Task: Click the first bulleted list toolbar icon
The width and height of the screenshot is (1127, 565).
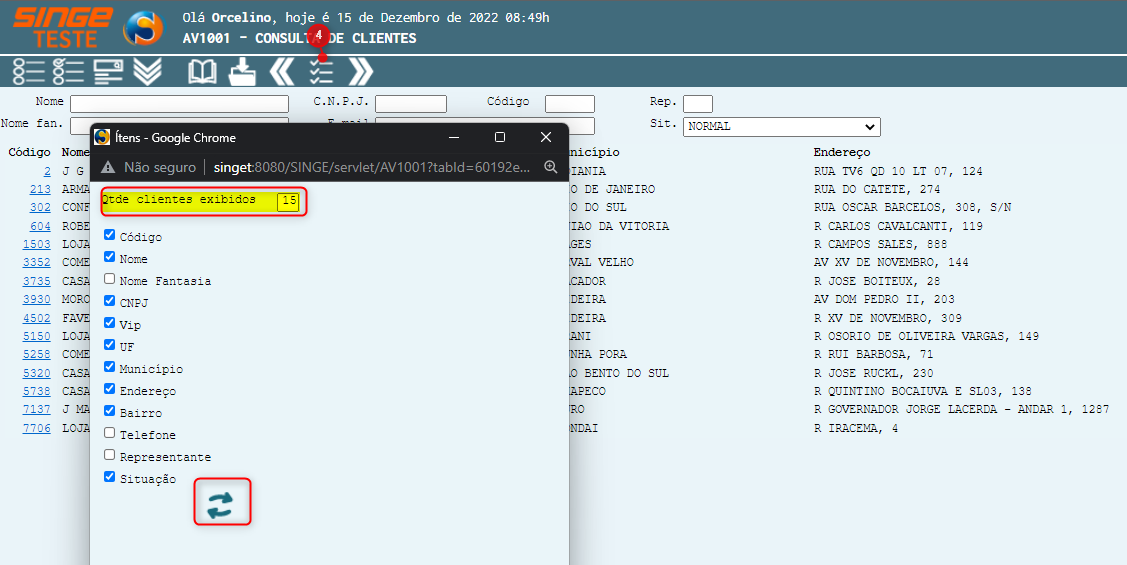Action: click(x=29, y=71)
